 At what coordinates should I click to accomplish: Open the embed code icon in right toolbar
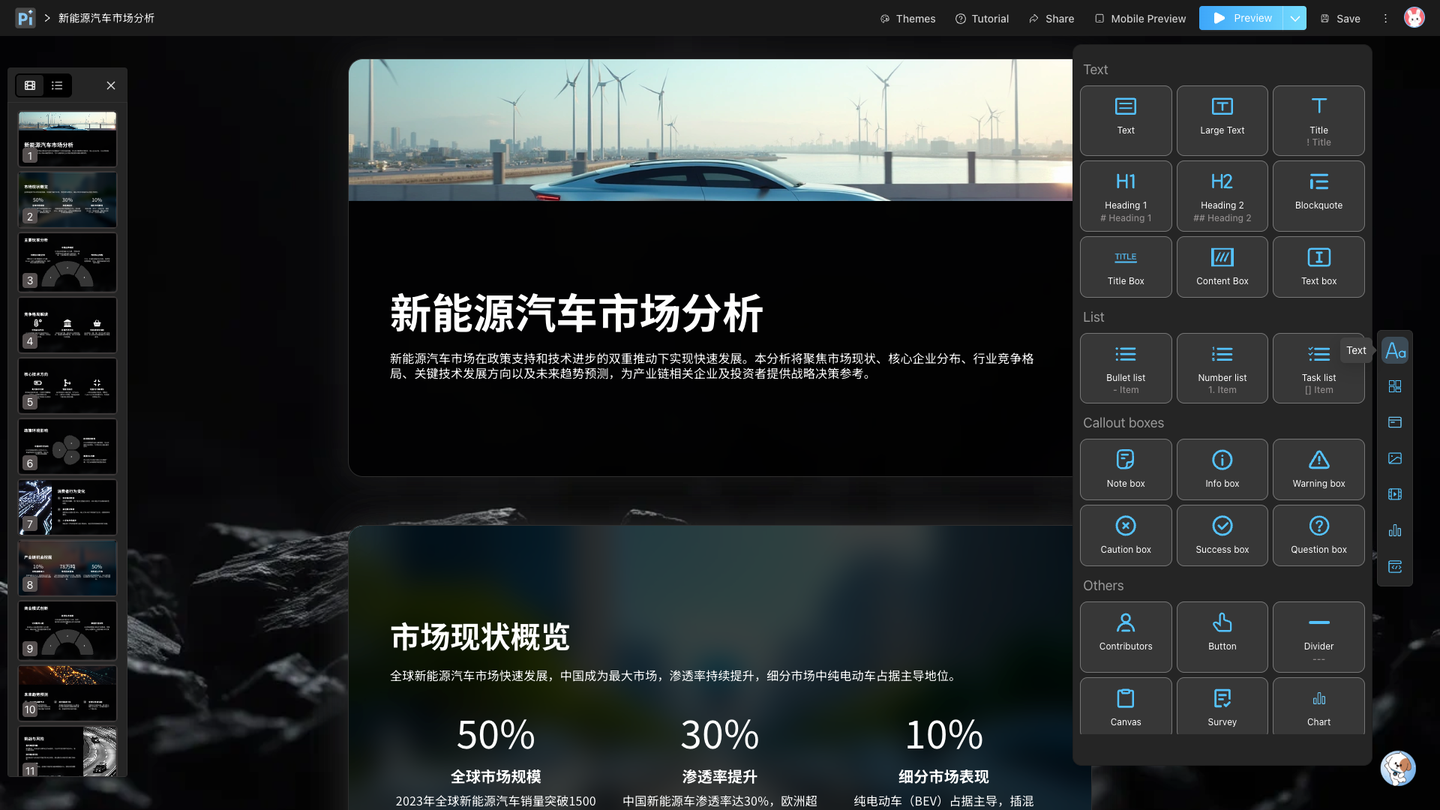point(1395,566)
